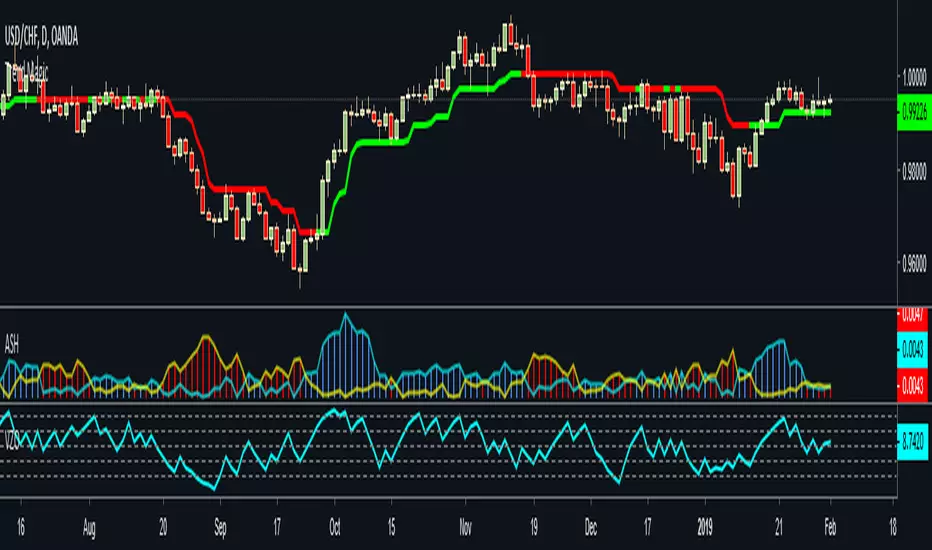This screenshot has width=932, height=550.
Task: Click the 21 date label after 2019
Action: click(779, 527)
